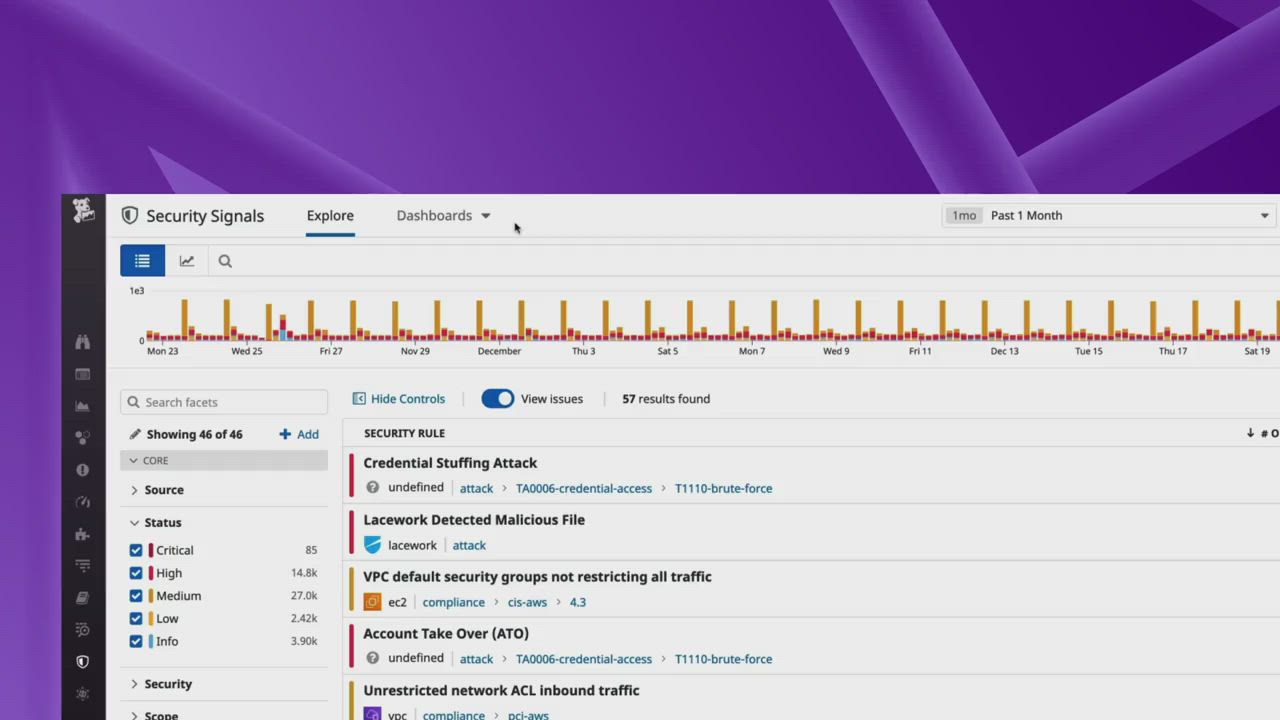
Task: Open the binoculars icon in sidebar
Action: click(83, 342)
